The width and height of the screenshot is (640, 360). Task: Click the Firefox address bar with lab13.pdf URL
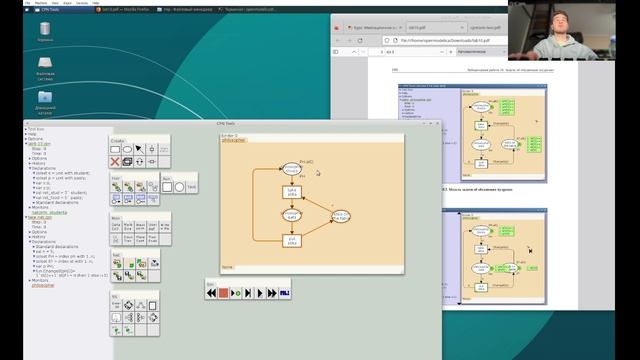point(445,40)
